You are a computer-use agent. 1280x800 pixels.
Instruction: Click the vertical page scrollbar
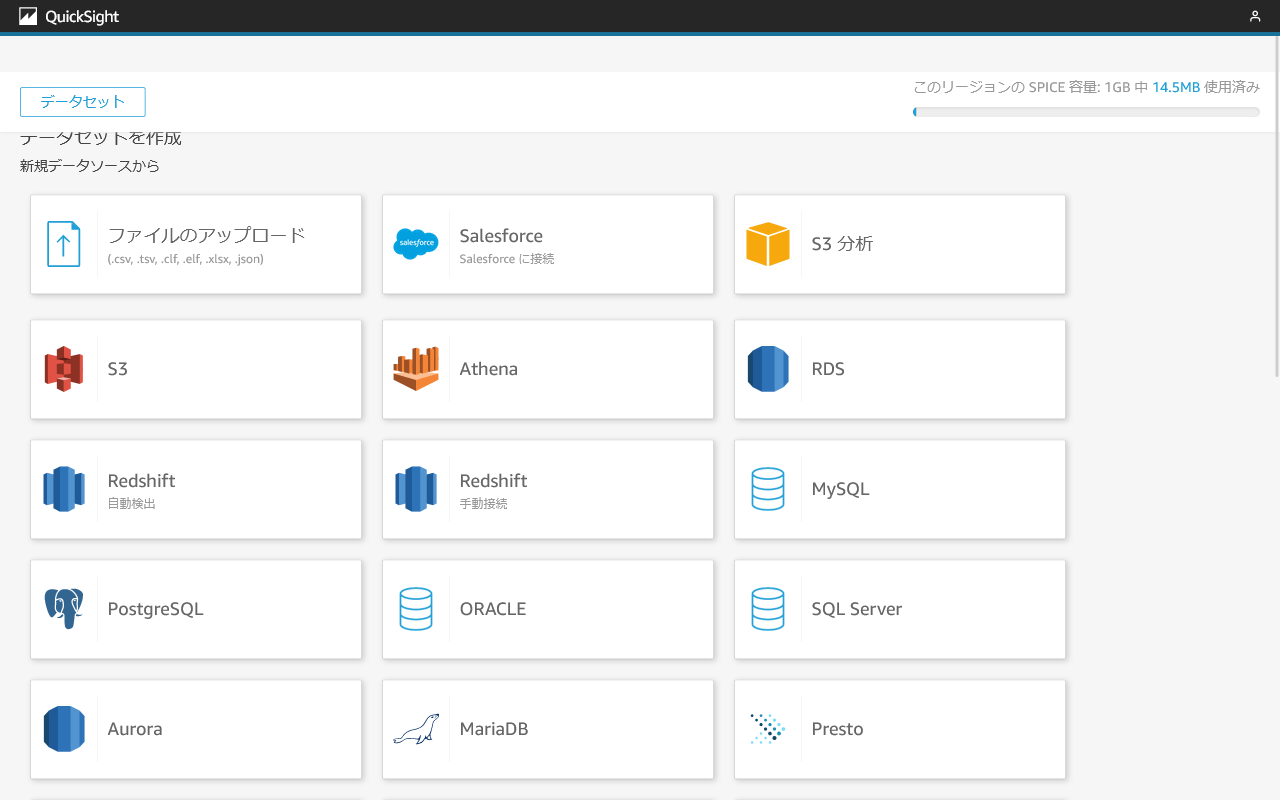point(1276,206)
